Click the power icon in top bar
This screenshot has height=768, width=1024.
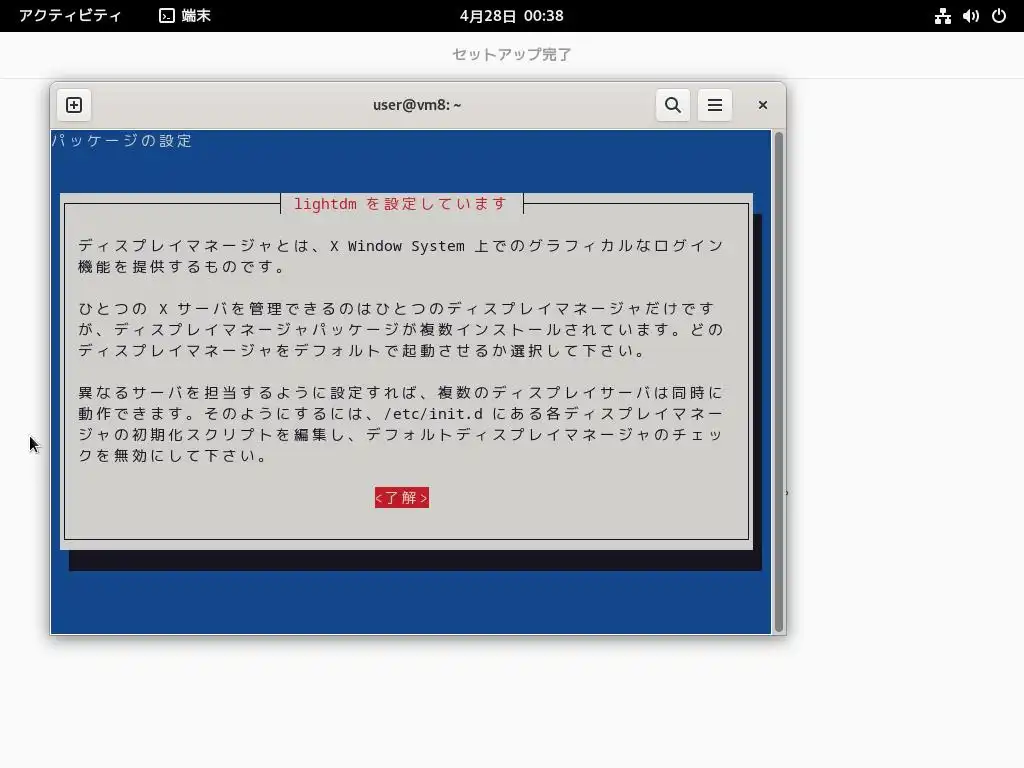(999, 16)
